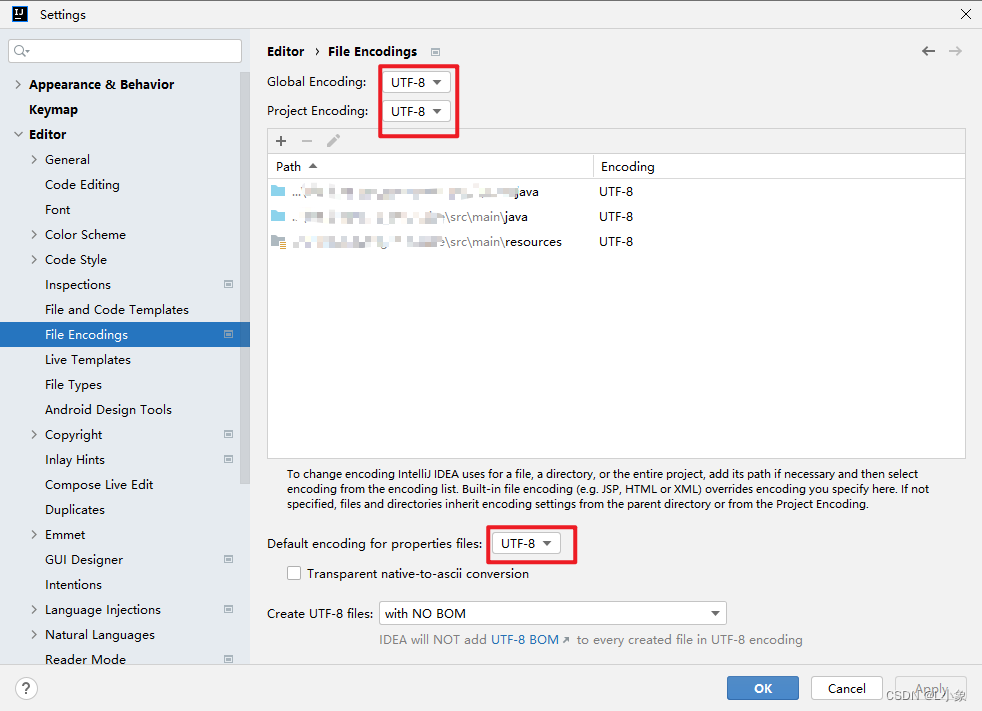Open the Project Encoding dropdown
The width and height of the screenshot is (982, 711).
[416, 111]
